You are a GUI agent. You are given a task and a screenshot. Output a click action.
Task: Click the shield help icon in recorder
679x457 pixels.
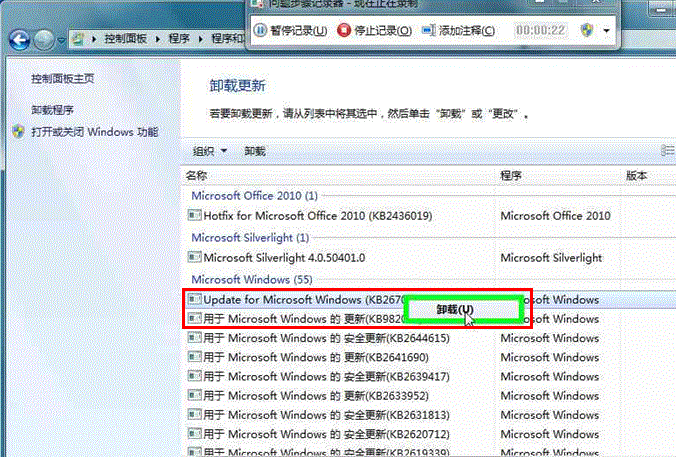pos(587,30)
